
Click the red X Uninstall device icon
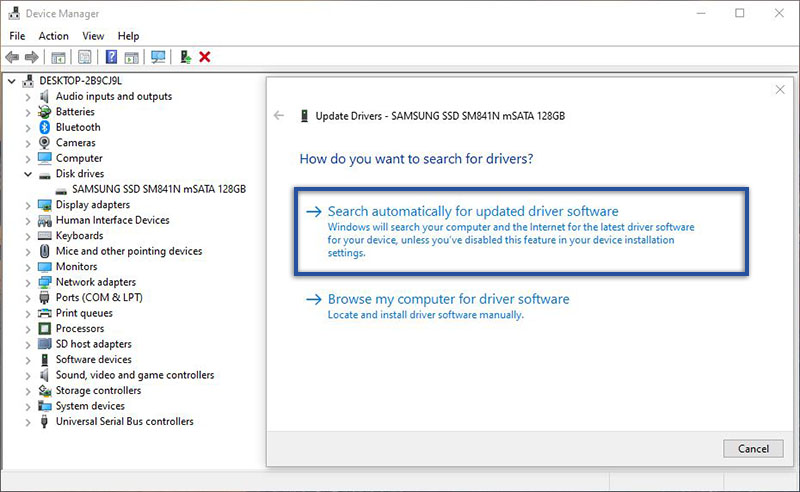click(x=205, y=57)
